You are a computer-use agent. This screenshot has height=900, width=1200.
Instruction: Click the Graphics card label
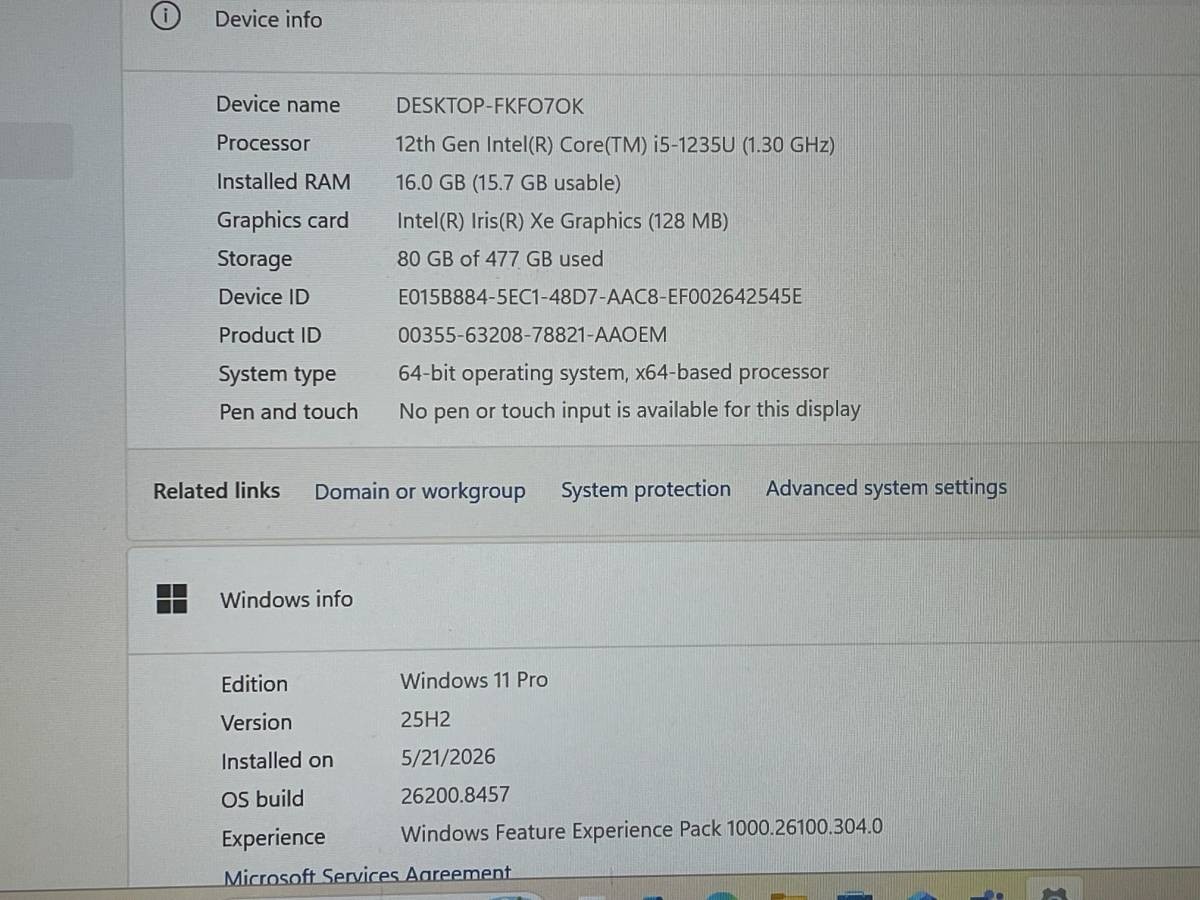283,221
